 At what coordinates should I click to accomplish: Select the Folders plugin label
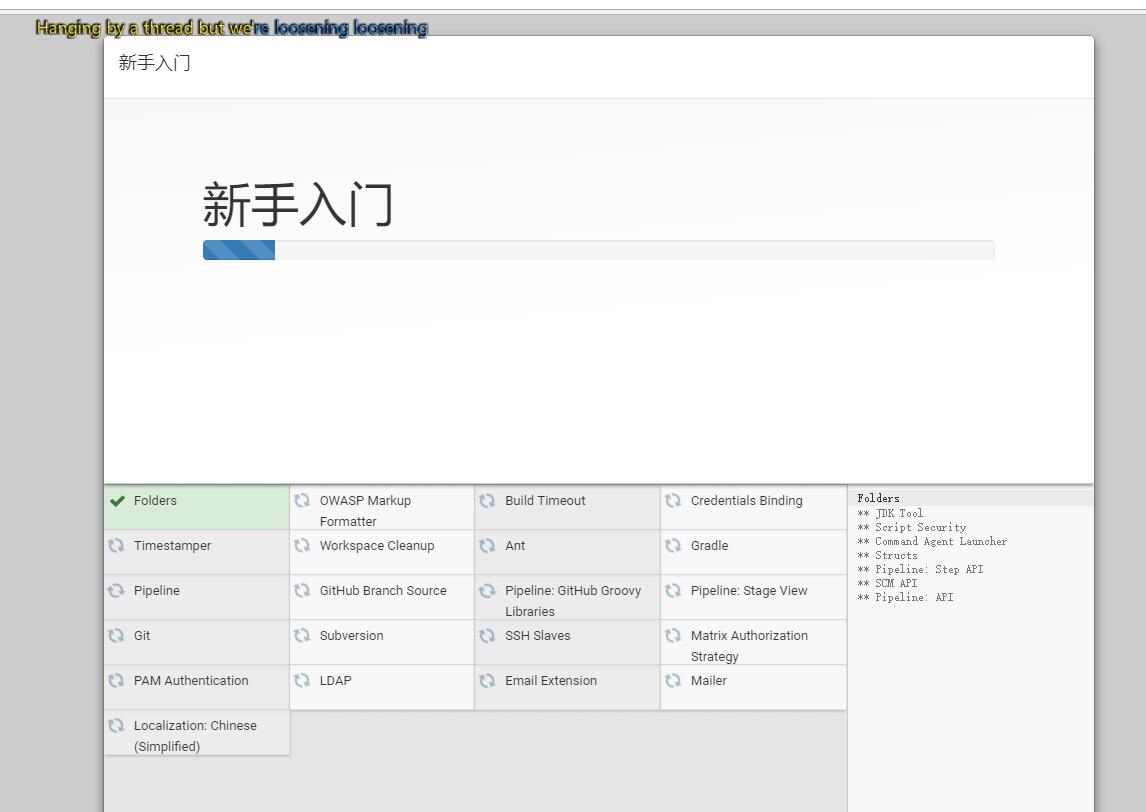click(x=155, y=501)
